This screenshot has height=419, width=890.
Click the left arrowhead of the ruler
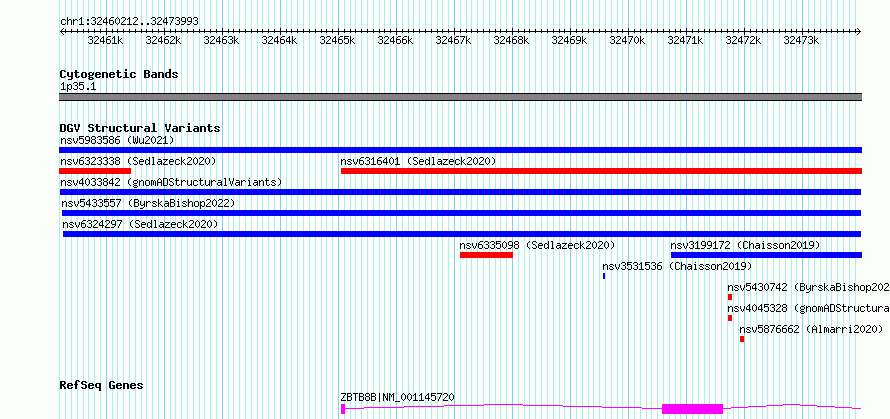tap(61, 31)
